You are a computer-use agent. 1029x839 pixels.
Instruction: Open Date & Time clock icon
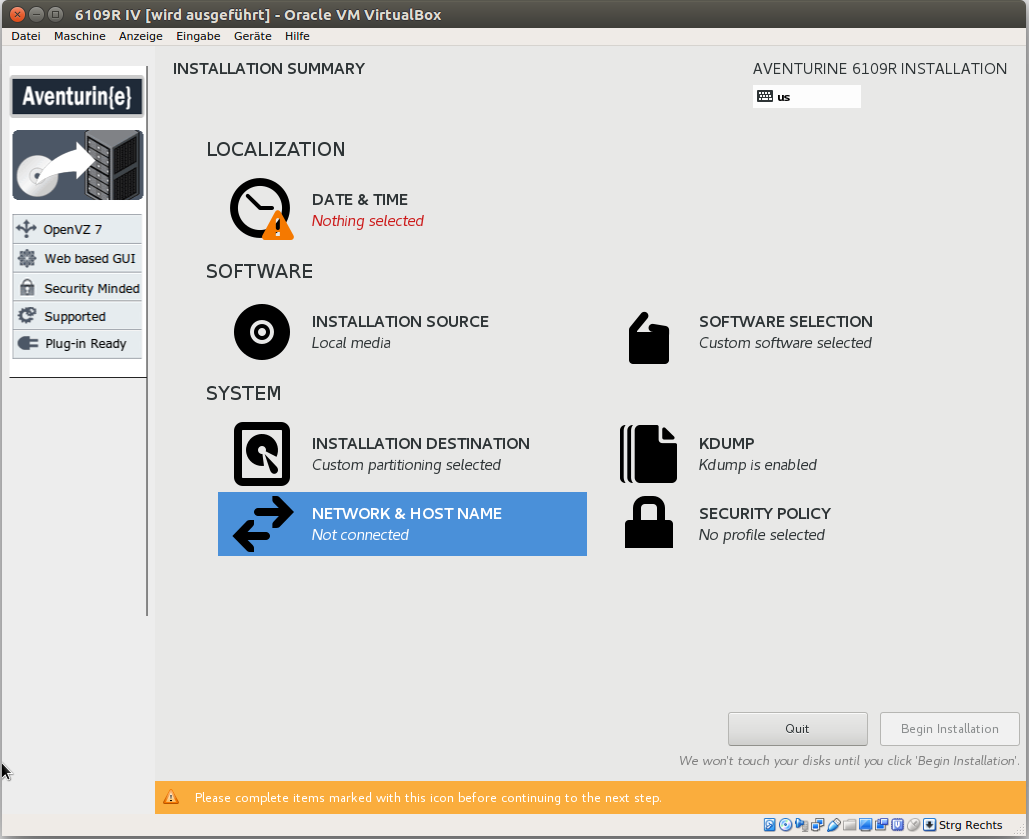(x=261, y=209)
